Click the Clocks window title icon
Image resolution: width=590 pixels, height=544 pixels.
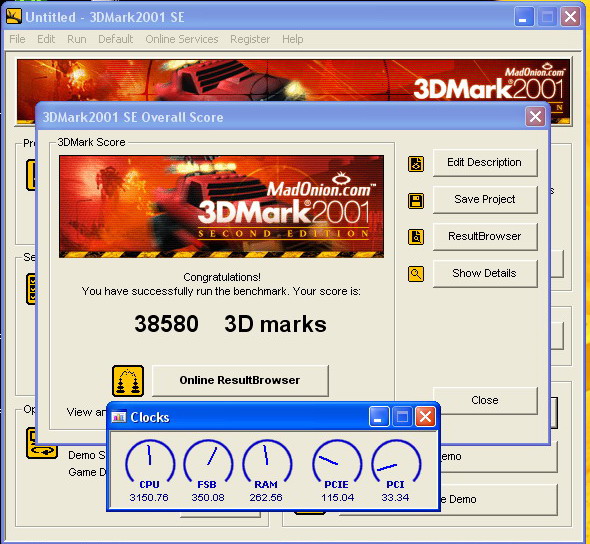pos(119,417)
